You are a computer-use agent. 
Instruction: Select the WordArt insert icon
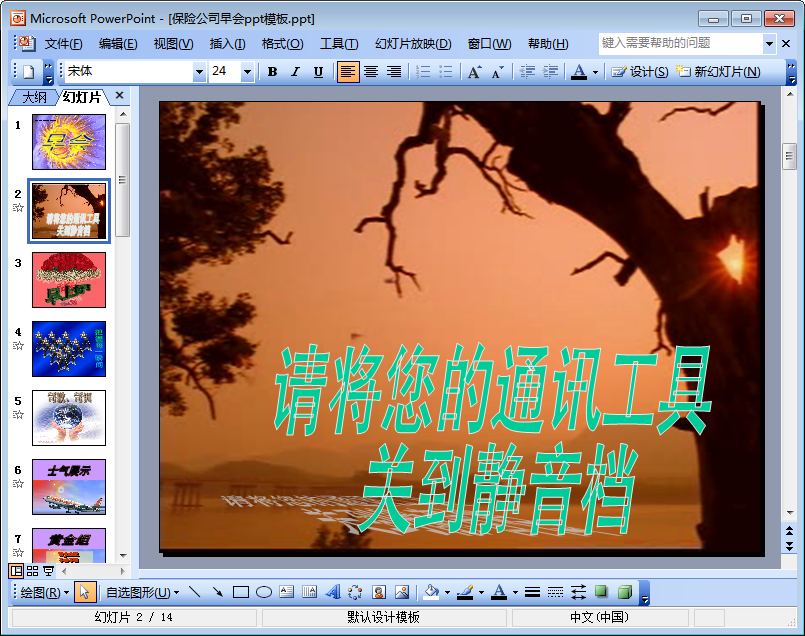point(333,592)
